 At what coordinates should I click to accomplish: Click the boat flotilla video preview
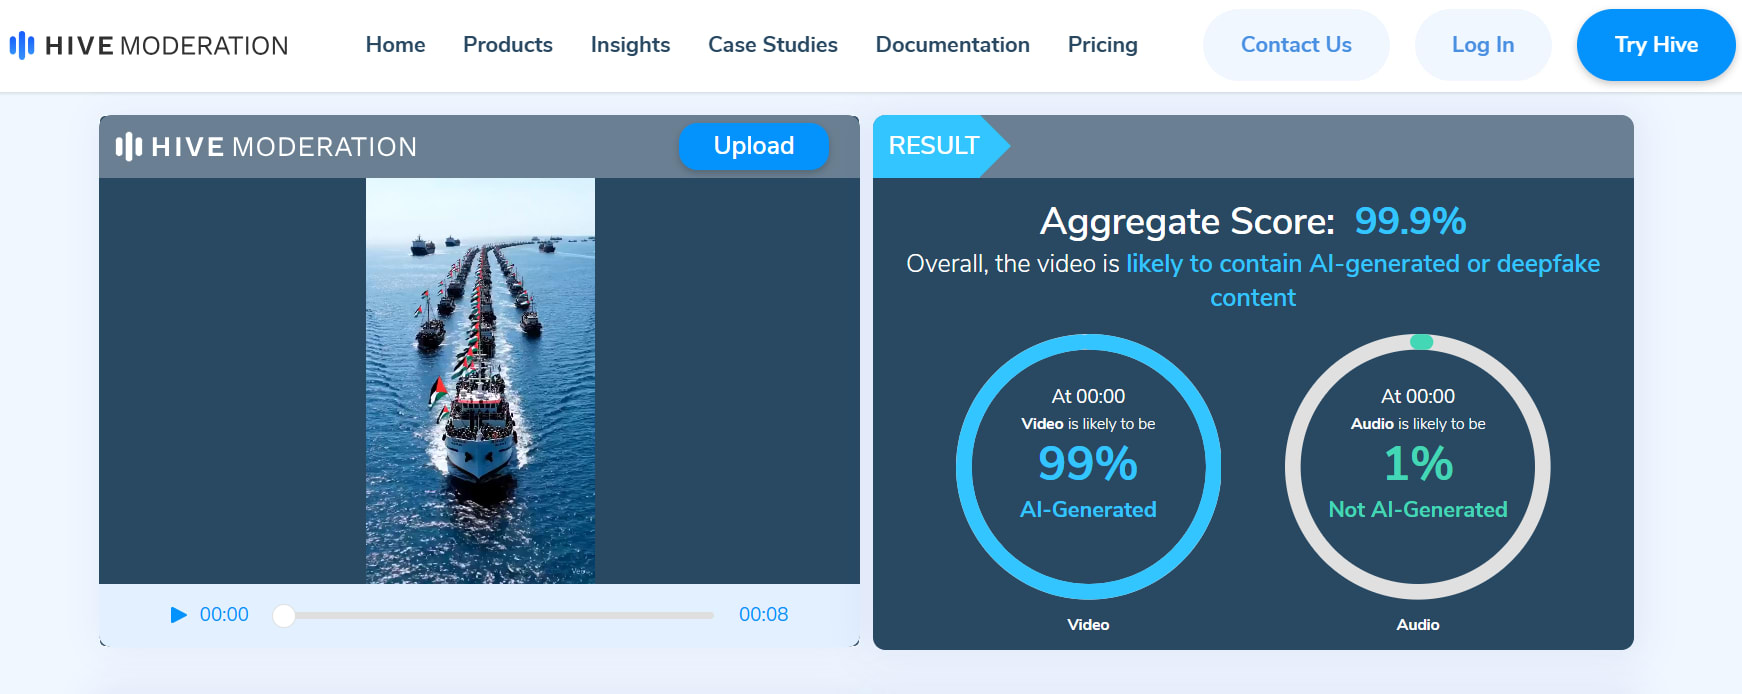point(480,380)
